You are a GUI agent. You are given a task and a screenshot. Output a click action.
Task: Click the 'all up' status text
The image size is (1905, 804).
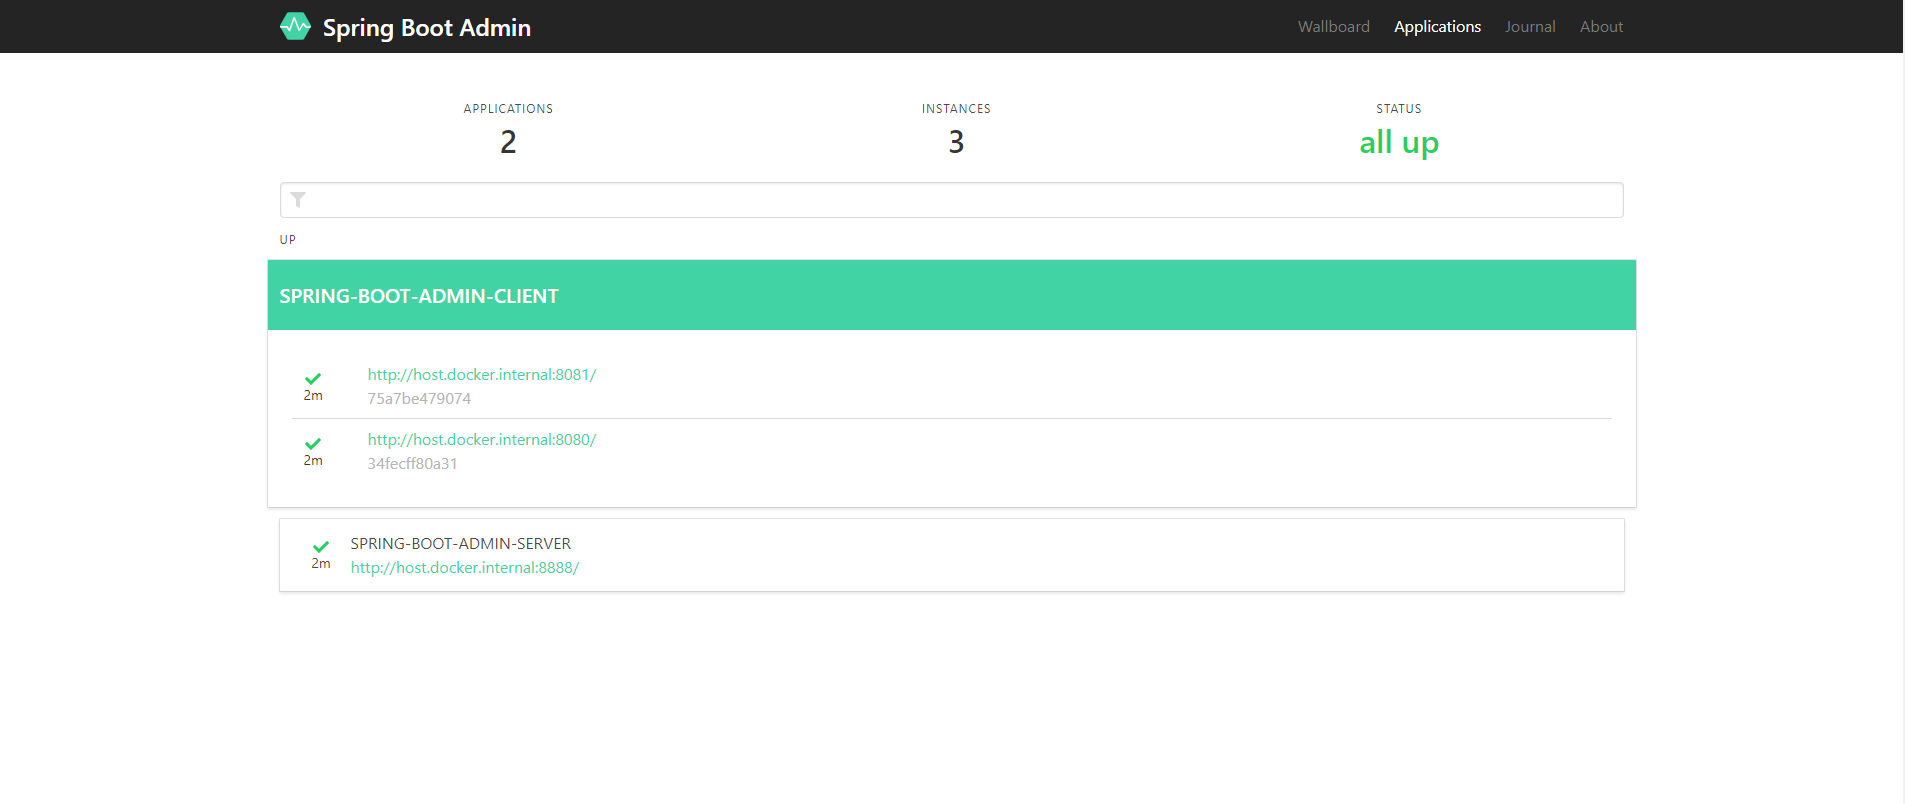[1398, 143]
